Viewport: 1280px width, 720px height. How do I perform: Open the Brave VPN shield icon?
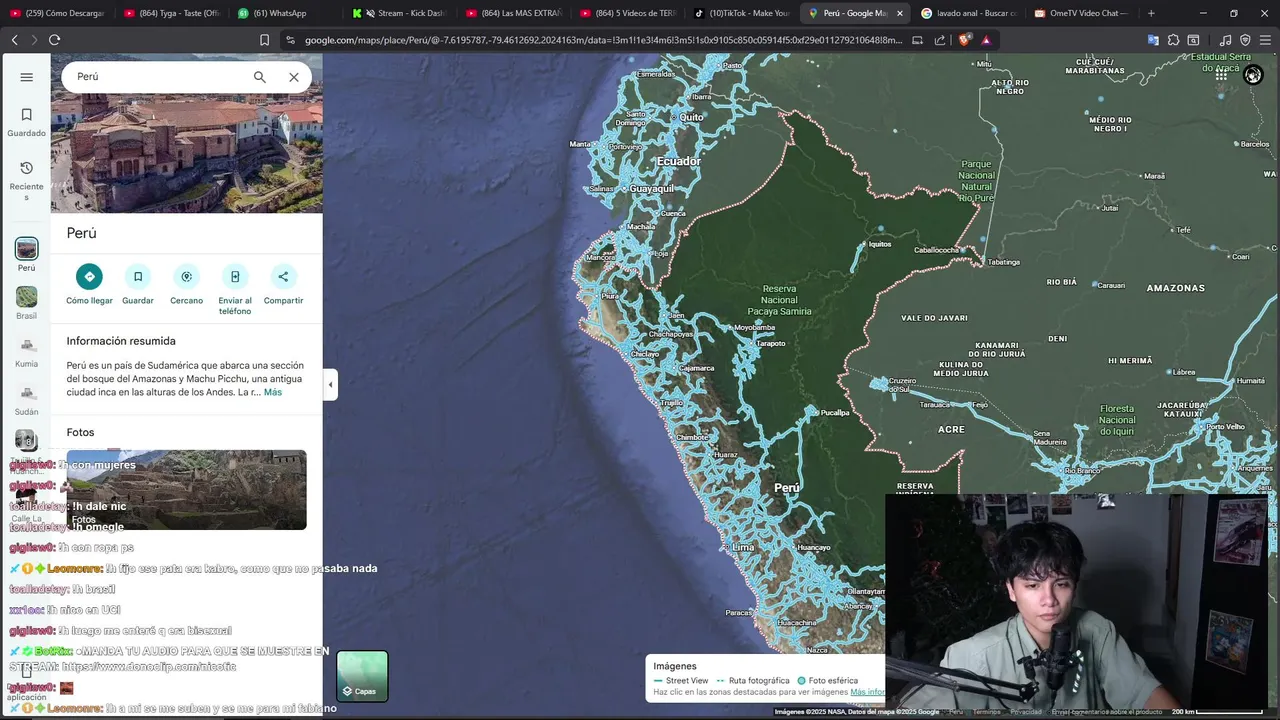pyautogui.click(x=1245, y=40)
